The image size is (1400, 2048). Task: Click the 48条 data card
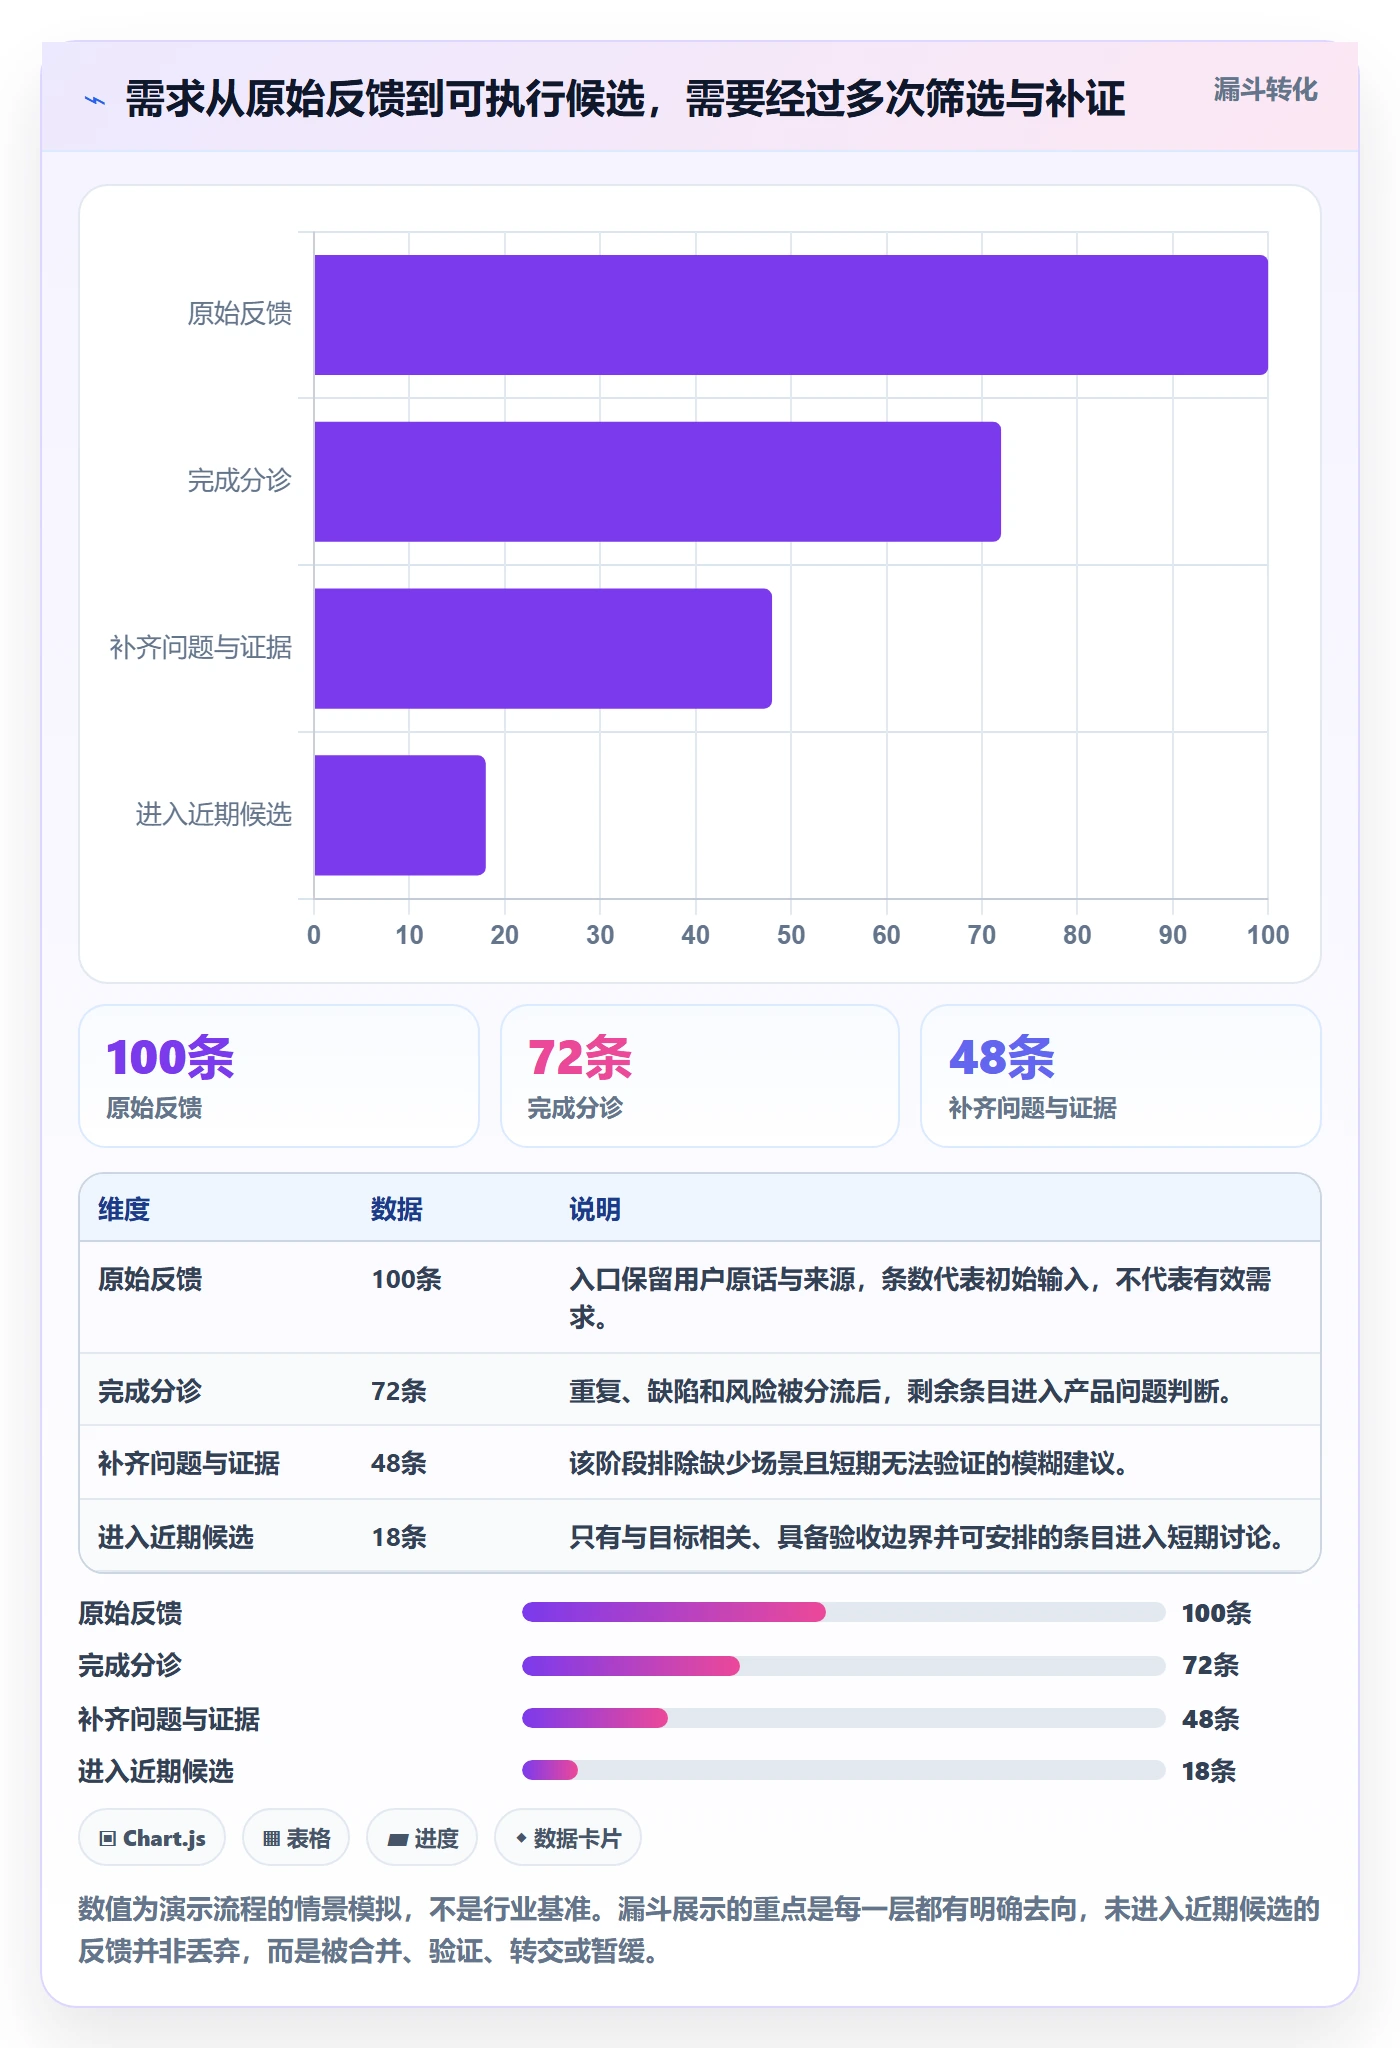point(1121,1076)
